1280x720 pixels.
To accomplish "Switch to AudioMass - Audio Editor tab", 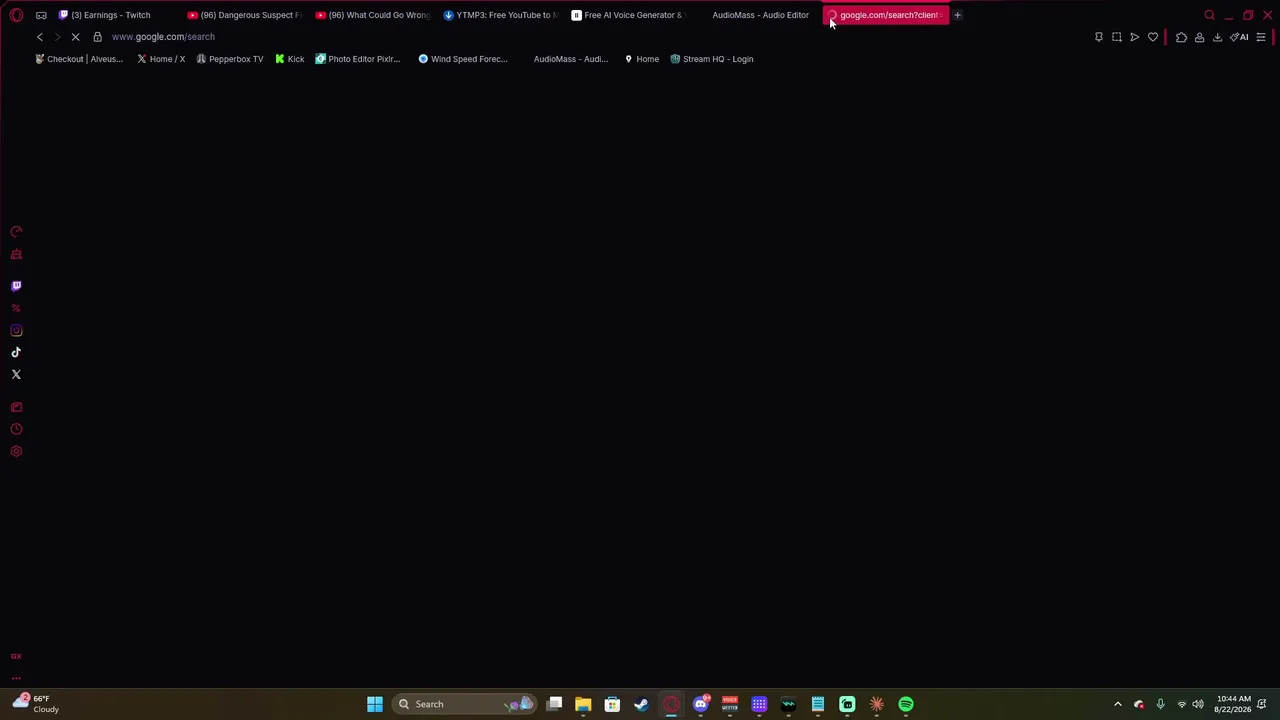I will tap(757, 15).
